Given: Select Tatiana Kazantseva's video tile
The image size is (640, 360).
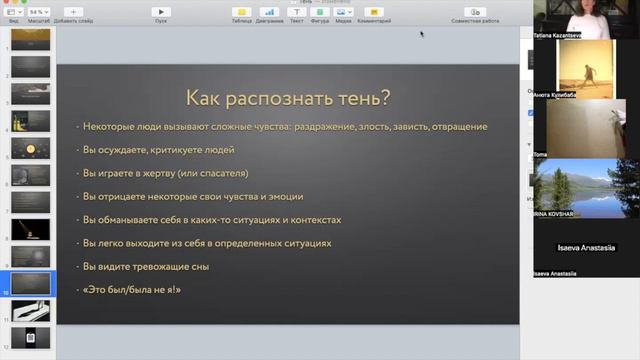Looking at the screenshot, I should pyautogui.click(x=587, y=20).
